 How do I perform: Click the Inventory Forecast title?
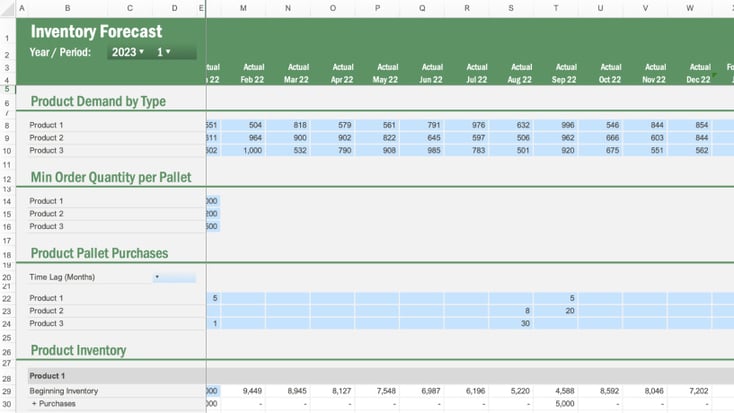coord(96,32)
